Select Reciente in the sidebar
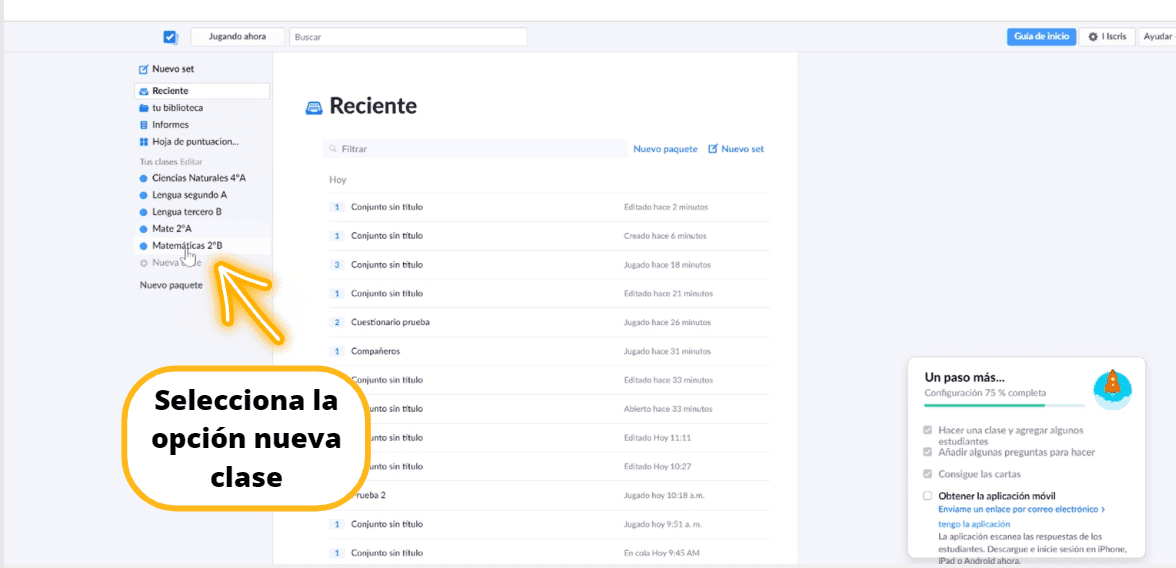Image resolution: width=1176 pixels, height=568 pixels. [x=202, y=91]
